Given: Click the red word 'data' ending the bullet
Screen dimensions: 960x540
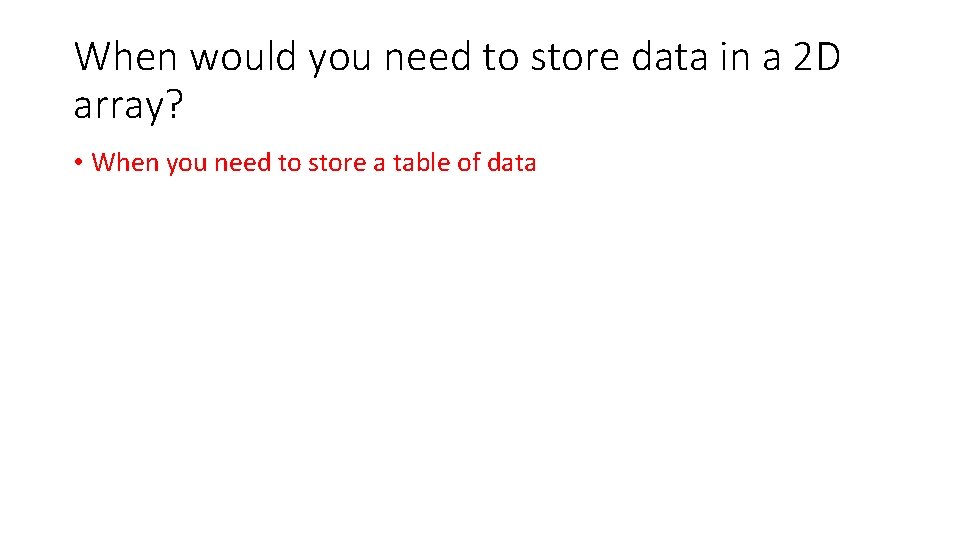Looking at the screenshot, I should pyautogui.click(x=512, y=162).
